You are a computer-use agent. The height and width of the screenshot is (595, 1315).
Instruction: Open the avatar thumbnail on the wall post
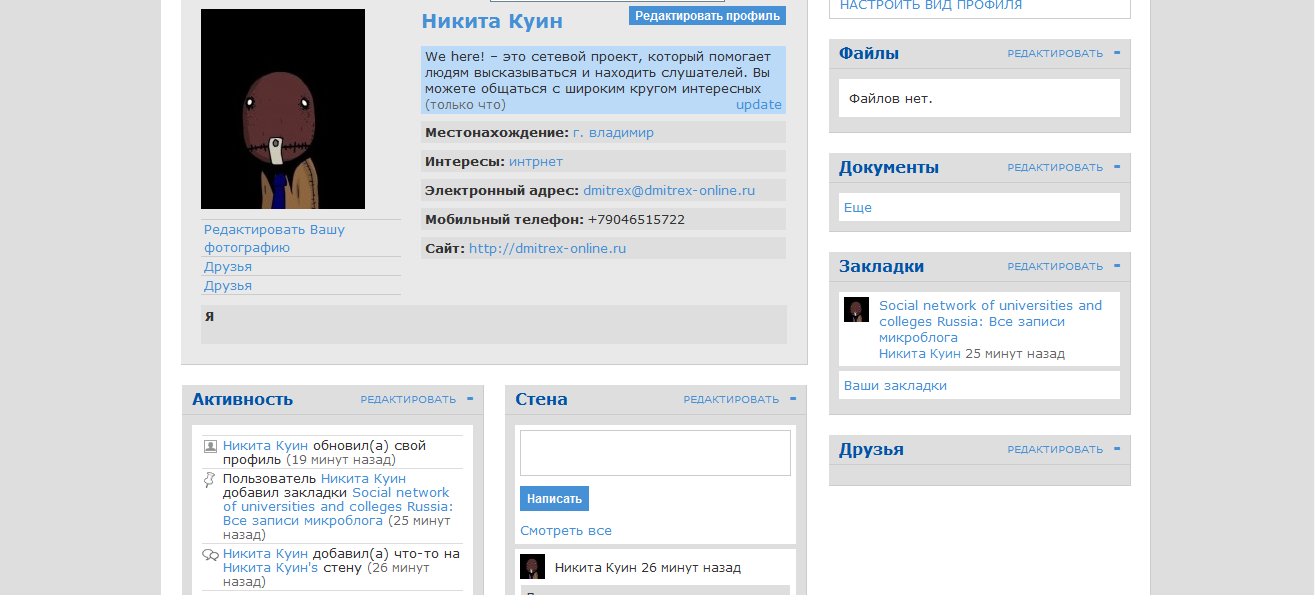pos(532,567)
